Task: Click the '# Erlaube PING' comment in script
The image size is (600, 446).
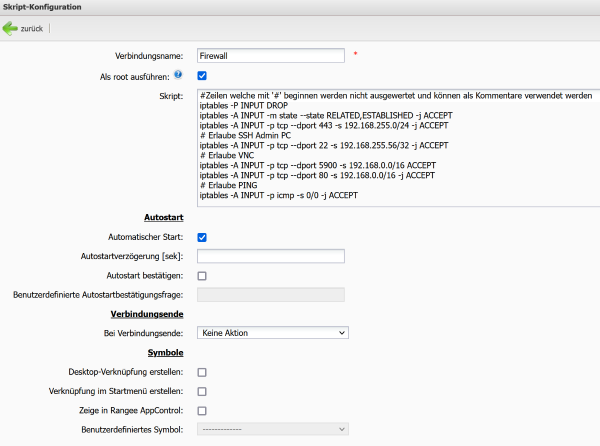Action: pyautogui.click(x=229, y=185)
